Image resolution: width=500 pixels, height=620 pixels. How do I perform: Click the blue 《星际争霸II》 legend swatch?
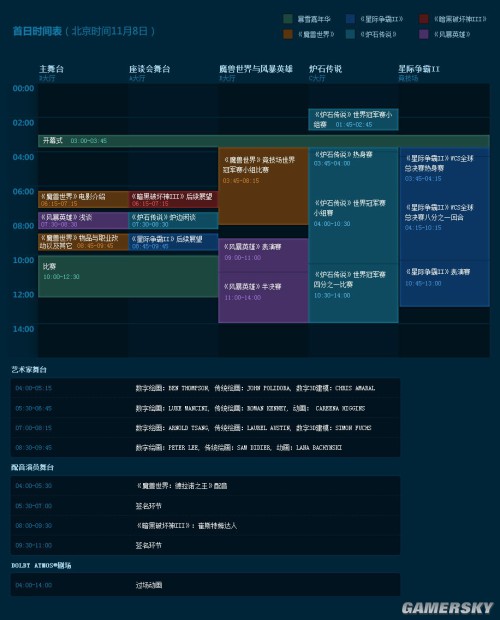(350, 19)
